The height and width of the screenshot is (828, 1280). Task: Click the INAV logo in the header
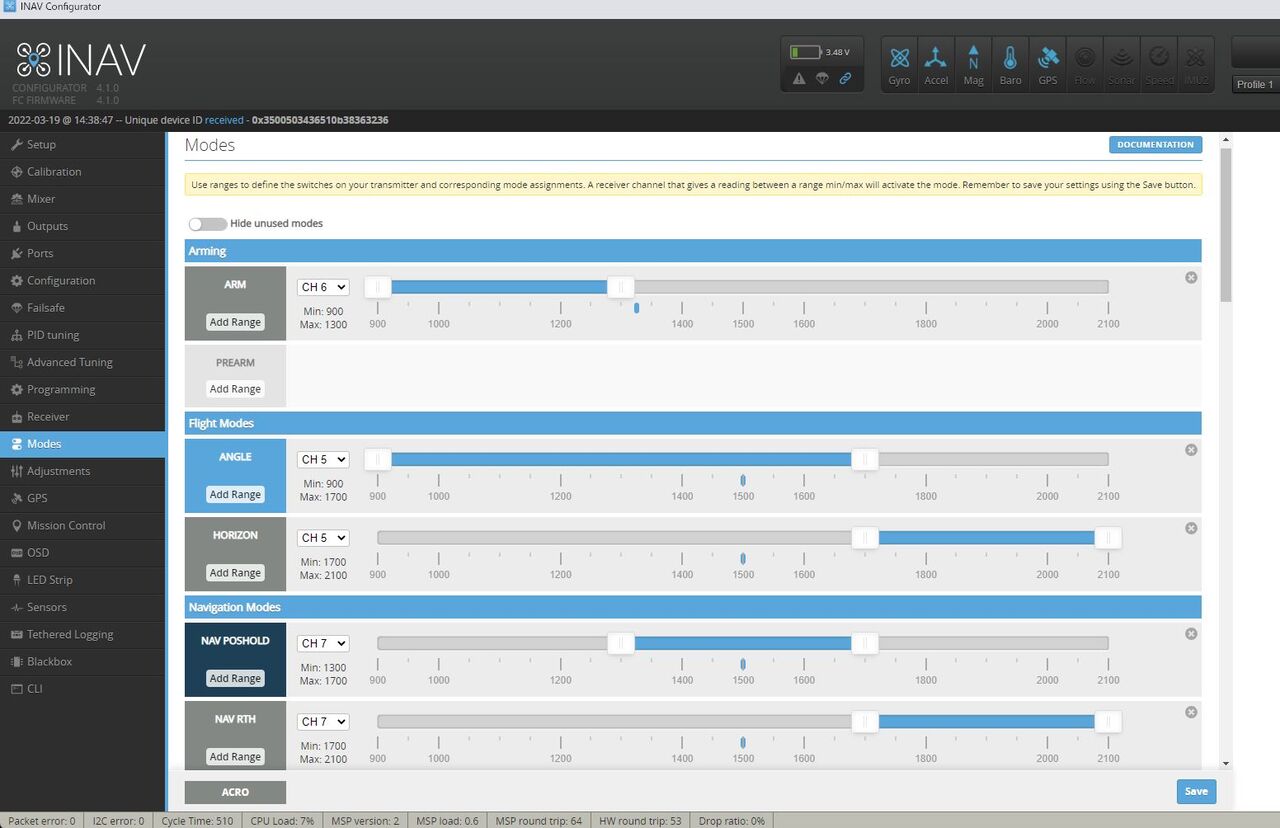[x=81, y=61]
